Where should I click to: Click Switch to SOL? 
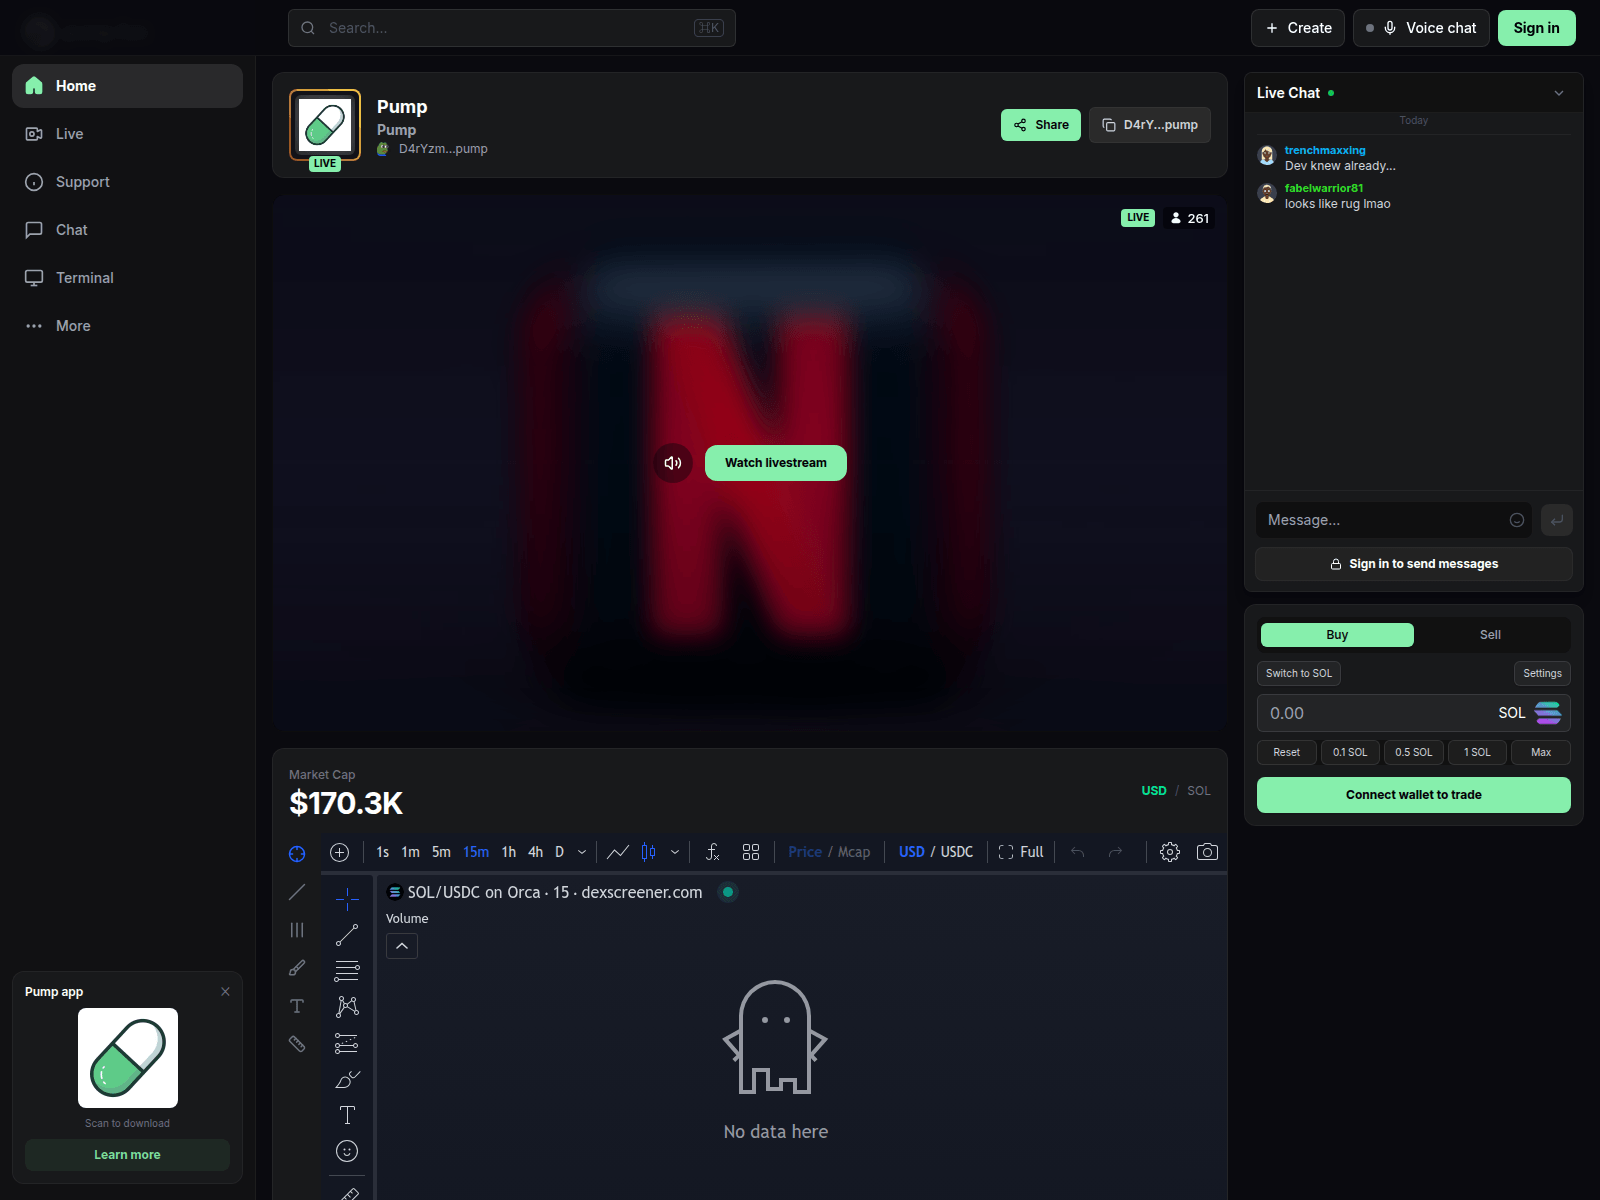1299,673
